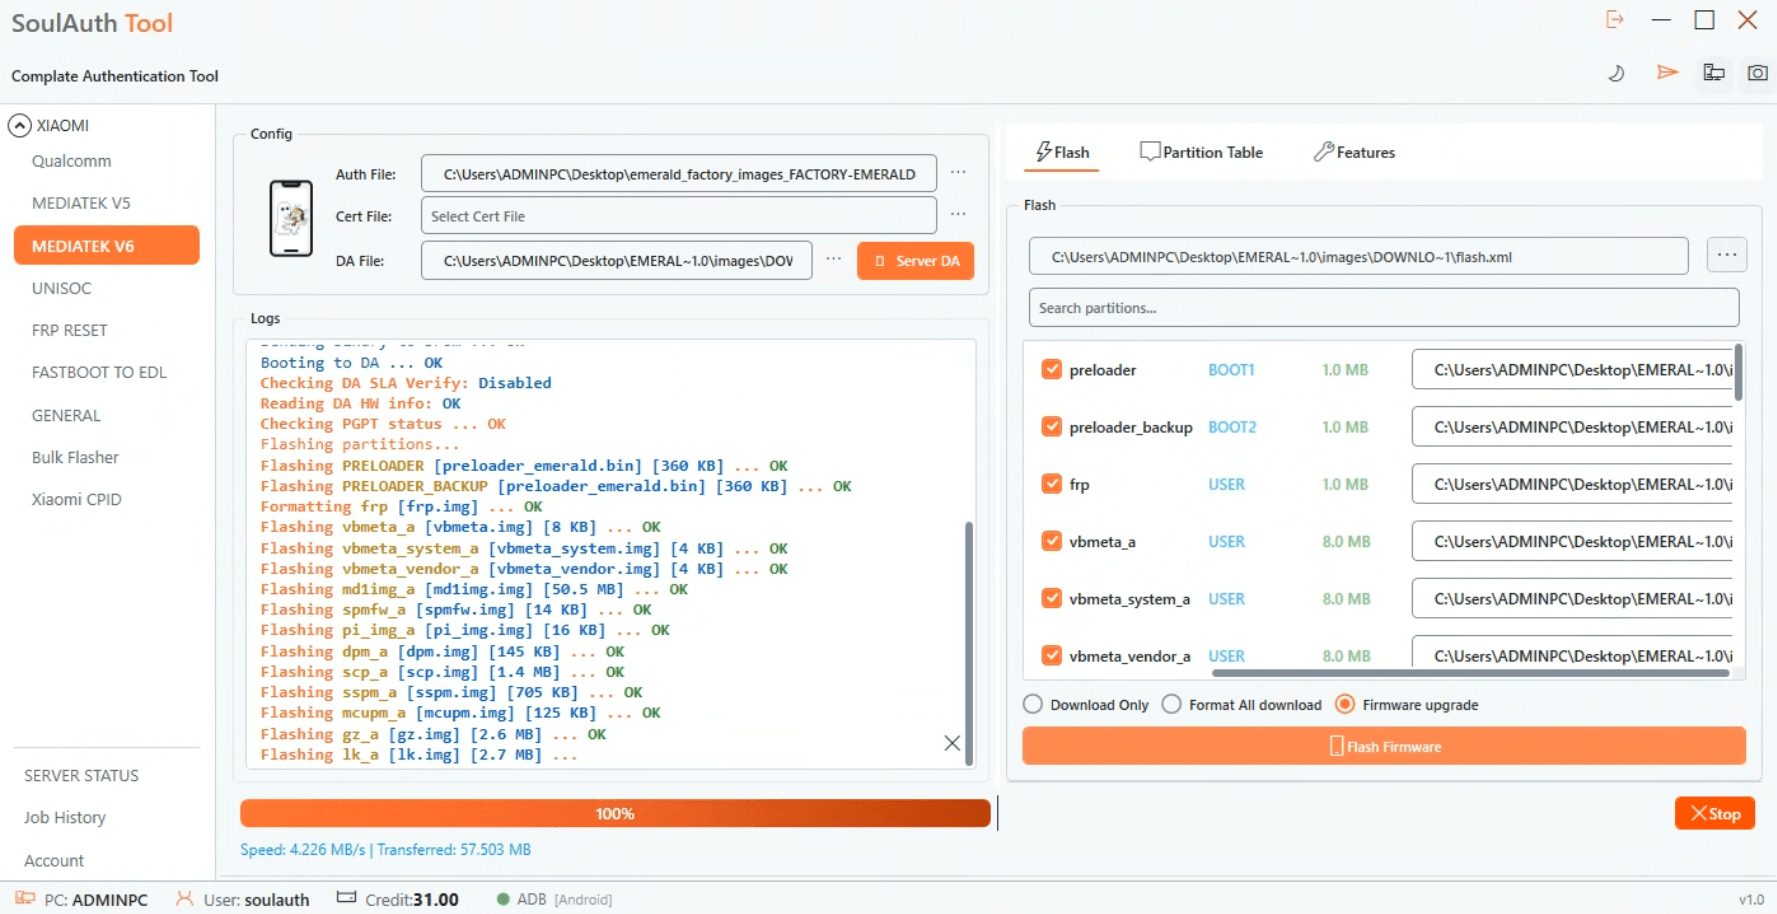Toggle dark mode moon icon
The height and width of the screenshot is (914, 1777).
1616,73
